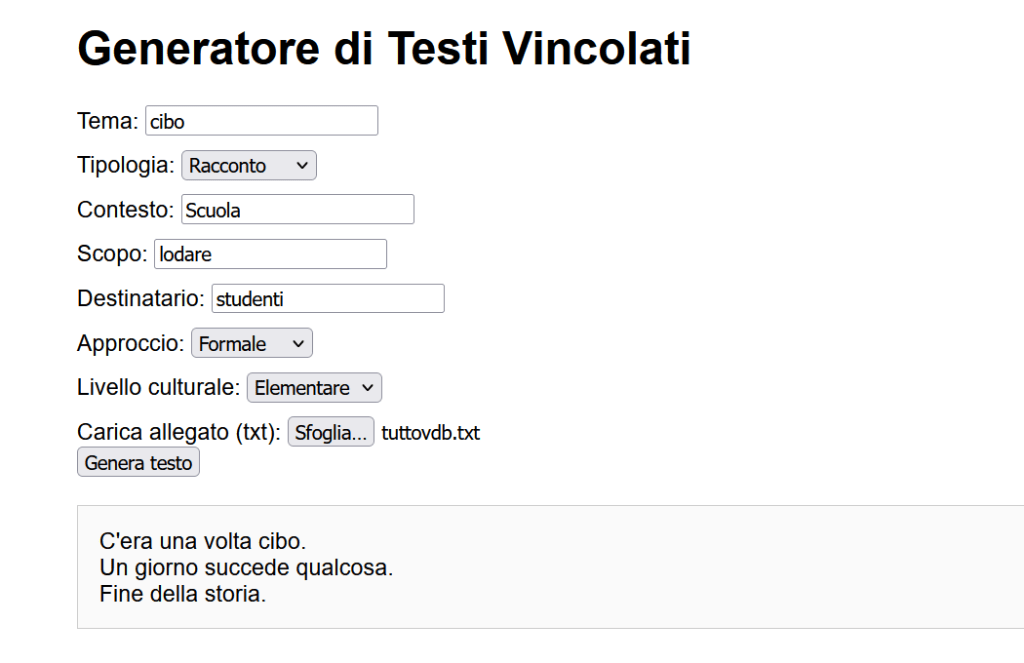This screenshot has height=663, width=1024.
Task: Click the tuttovdb.txt uploaded file name
Action: pyautogui.click(x=431, y=433)
